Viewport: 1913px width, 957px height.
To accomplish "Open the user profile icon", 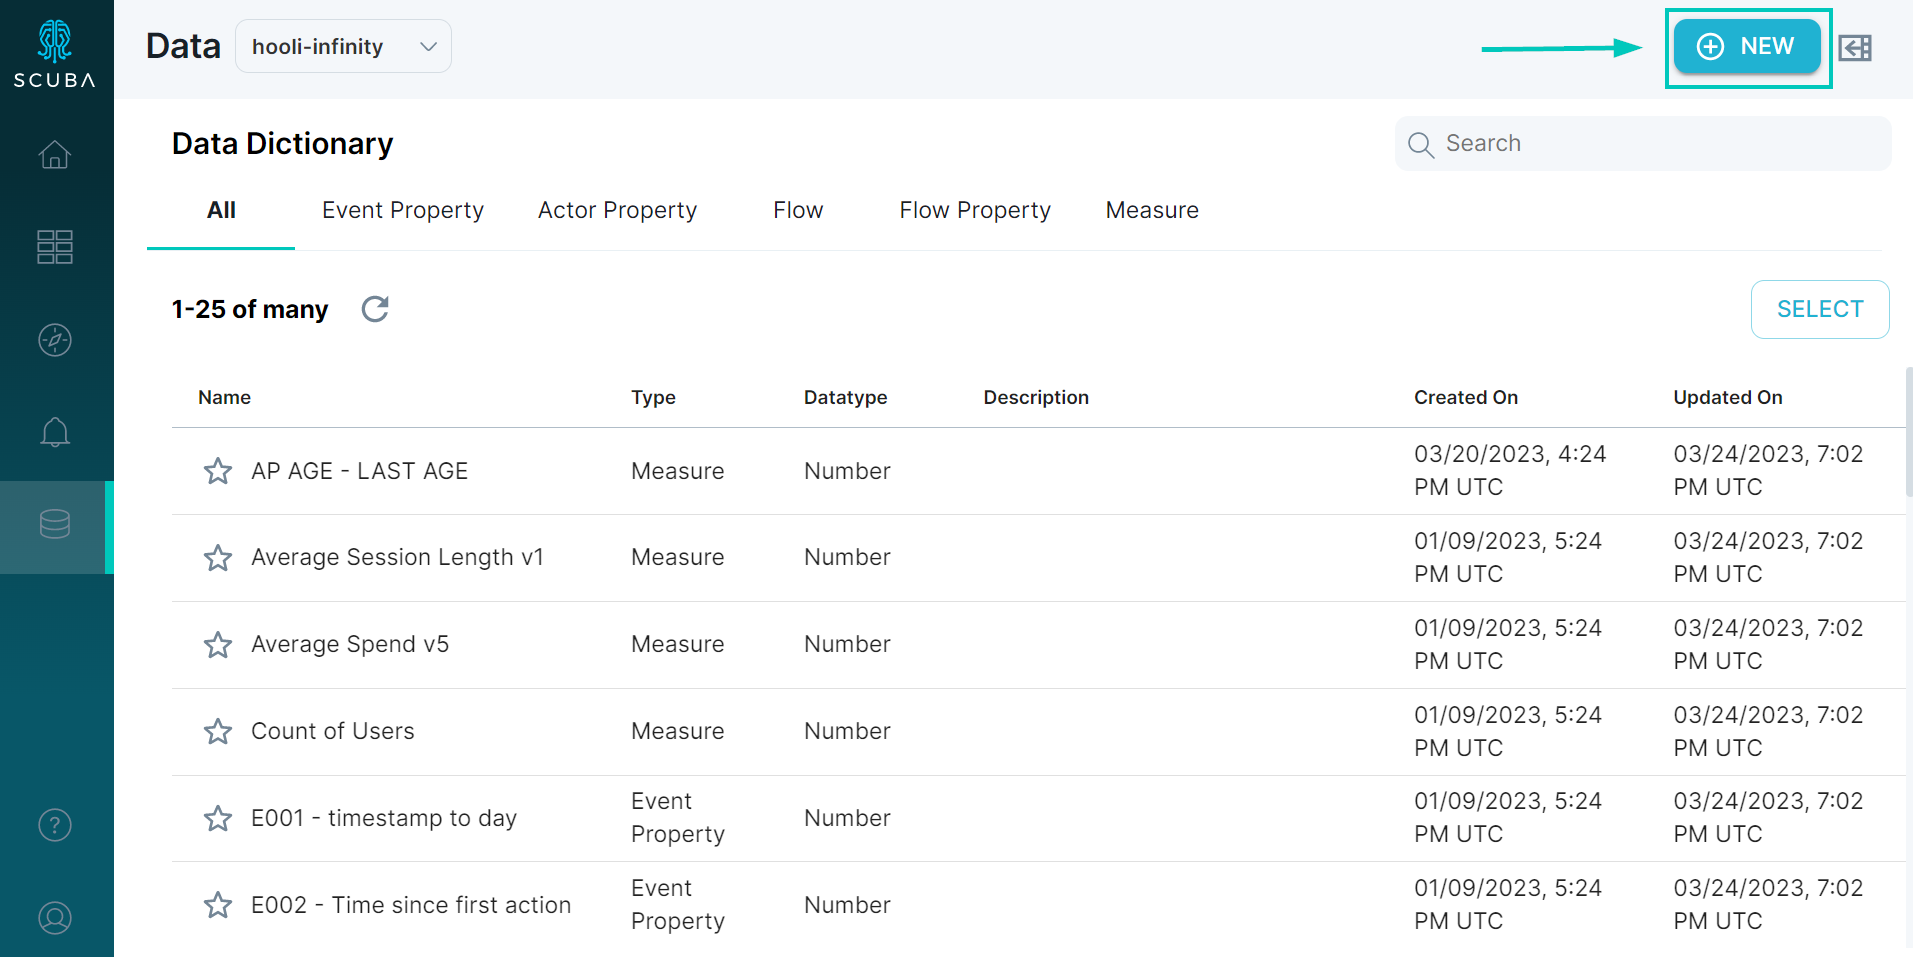I will pos(55,917).
